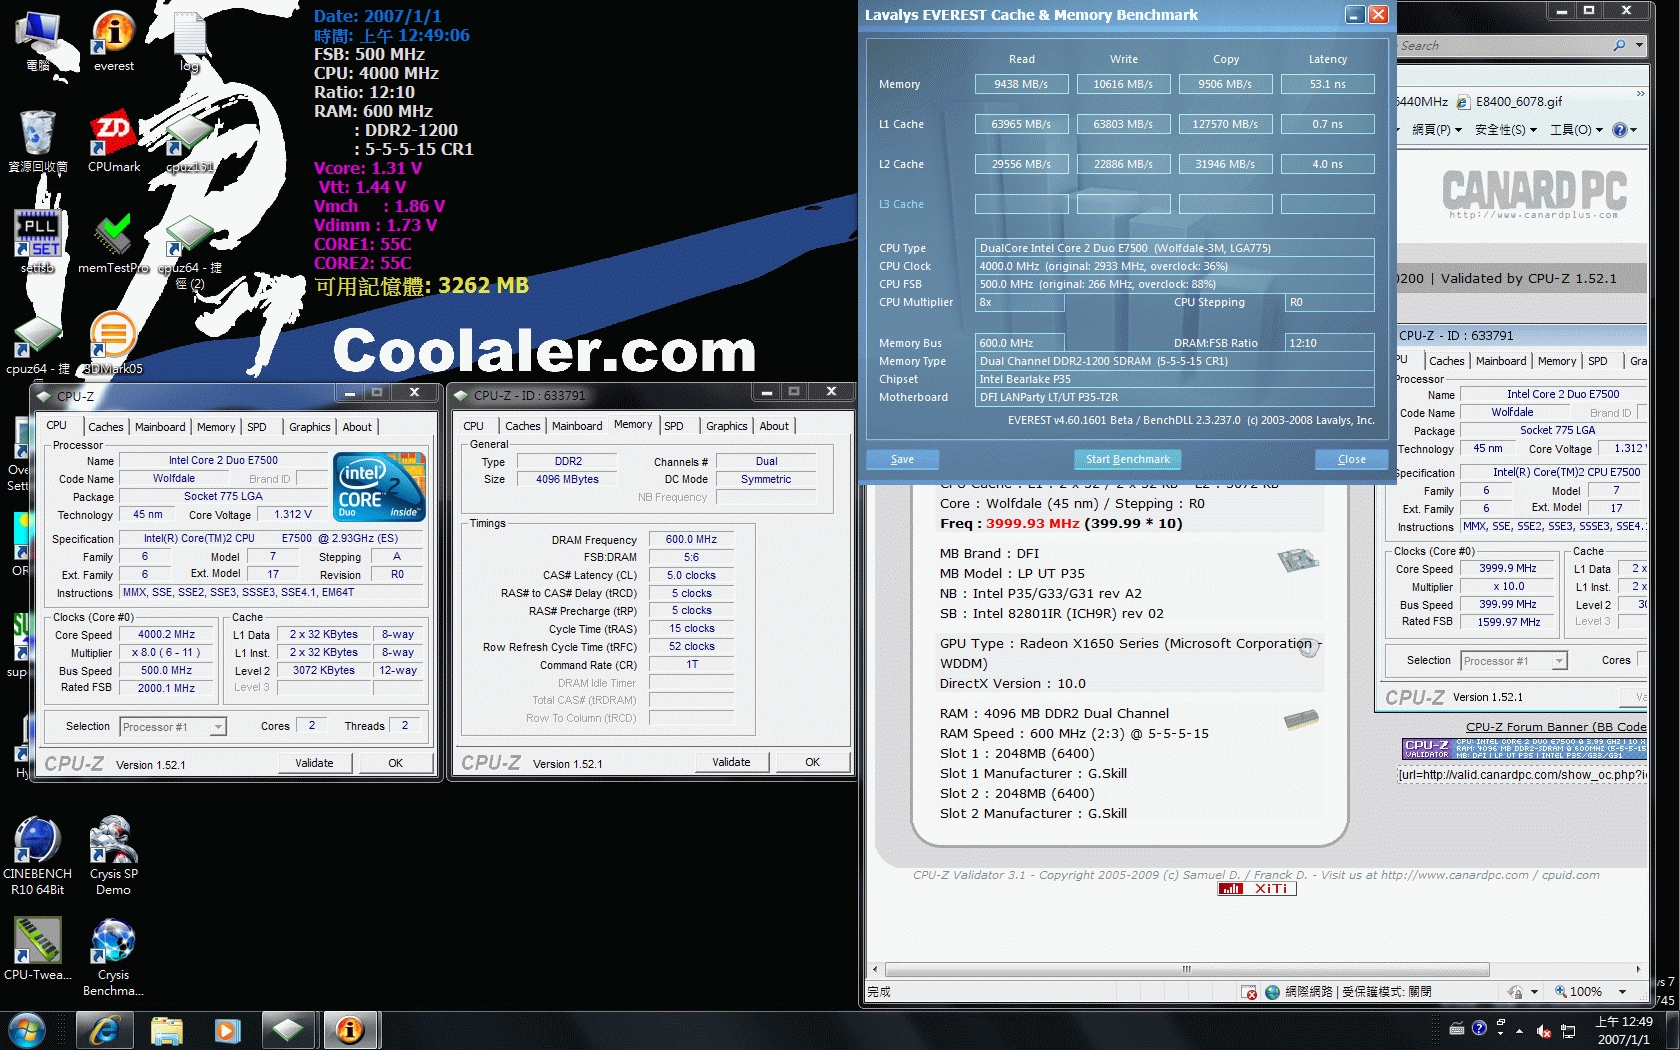Click Memory Latency value 53.1 ns
The width and height of the screenshot is (1680, 1050).
(1327, 84)
